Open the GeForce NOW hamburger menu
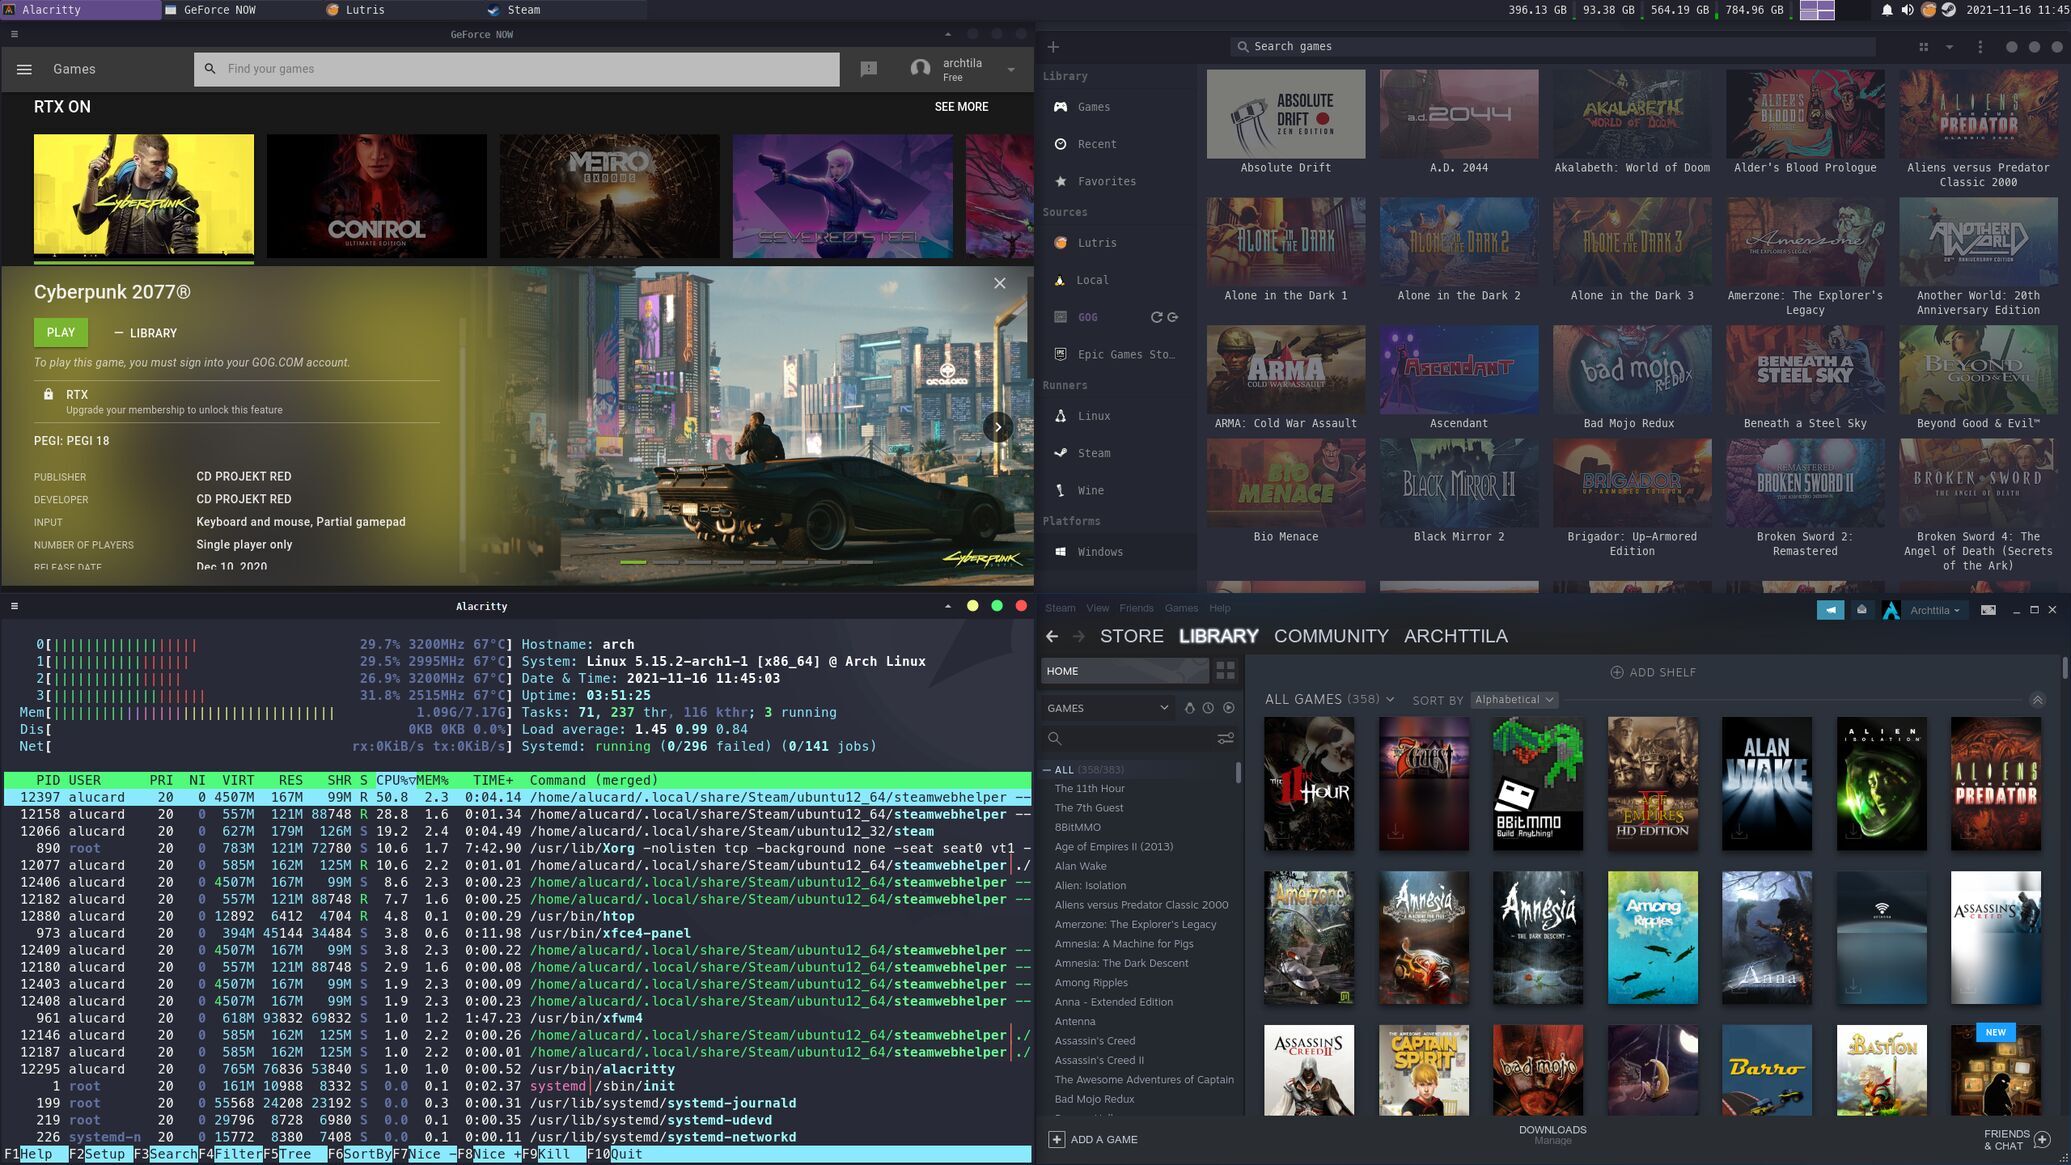Screen dimensions: 2071x1165 pos(24,69)
